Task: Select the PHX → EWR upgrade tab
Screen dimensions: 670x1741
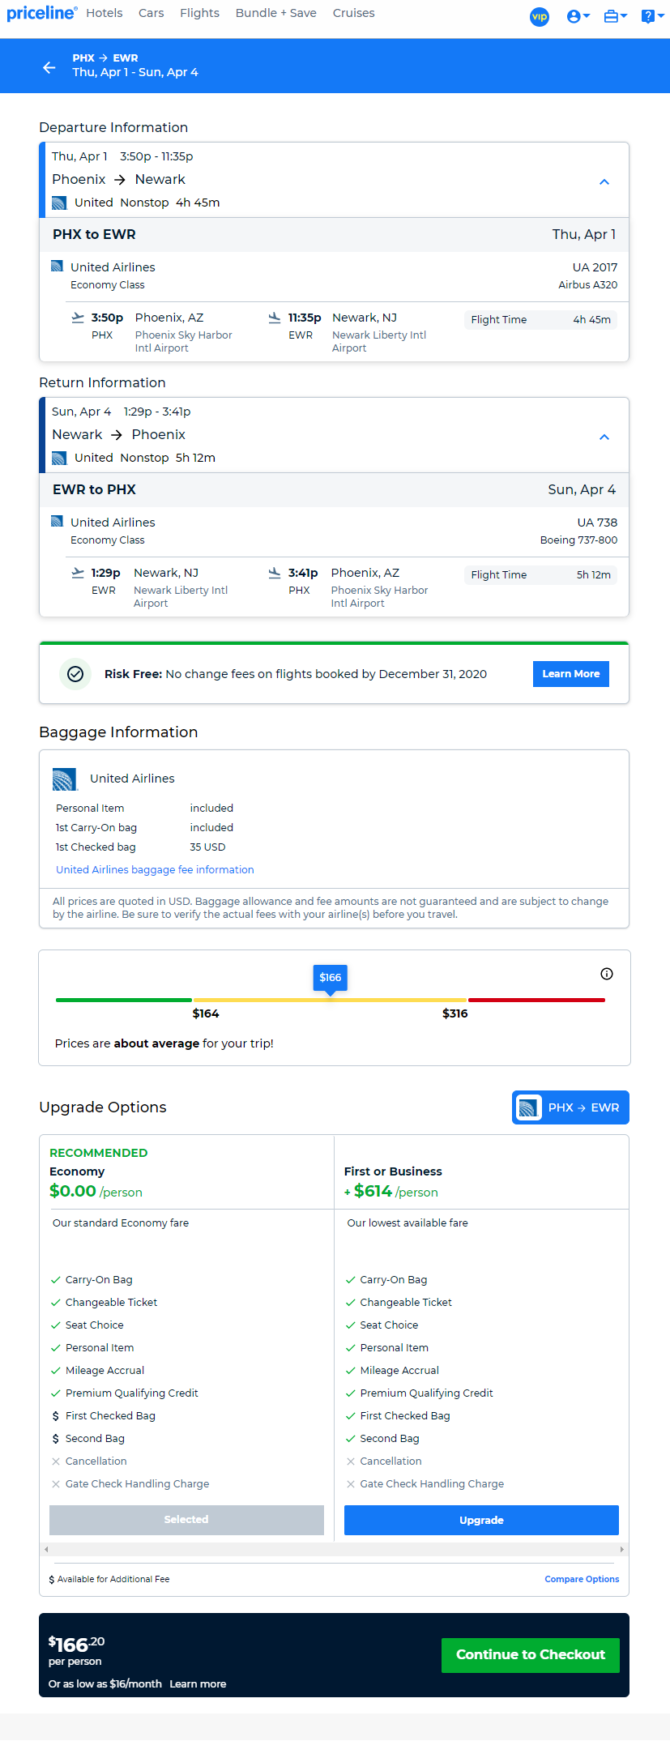Action: click(x=571, y=1108)
